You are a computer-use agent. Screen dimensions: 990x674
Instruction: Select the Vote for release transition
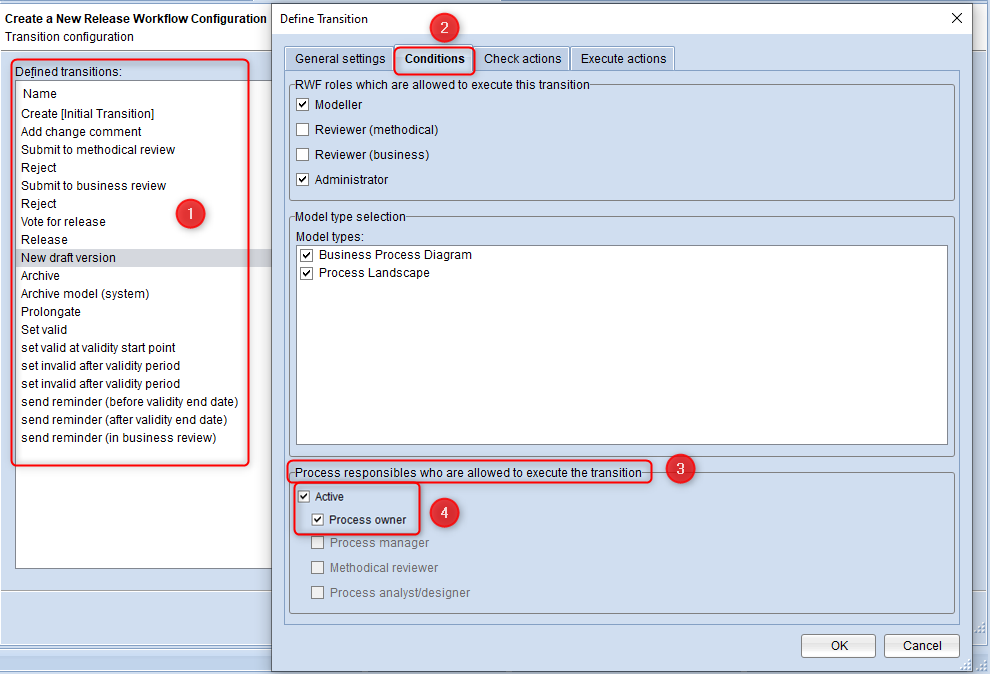click(144, 222)
